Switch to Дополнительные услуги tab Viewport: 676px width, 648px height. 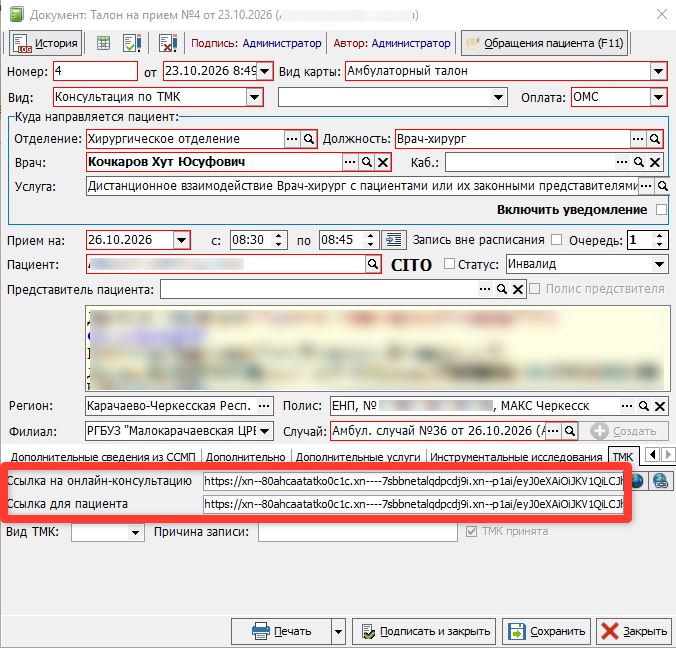358,457
